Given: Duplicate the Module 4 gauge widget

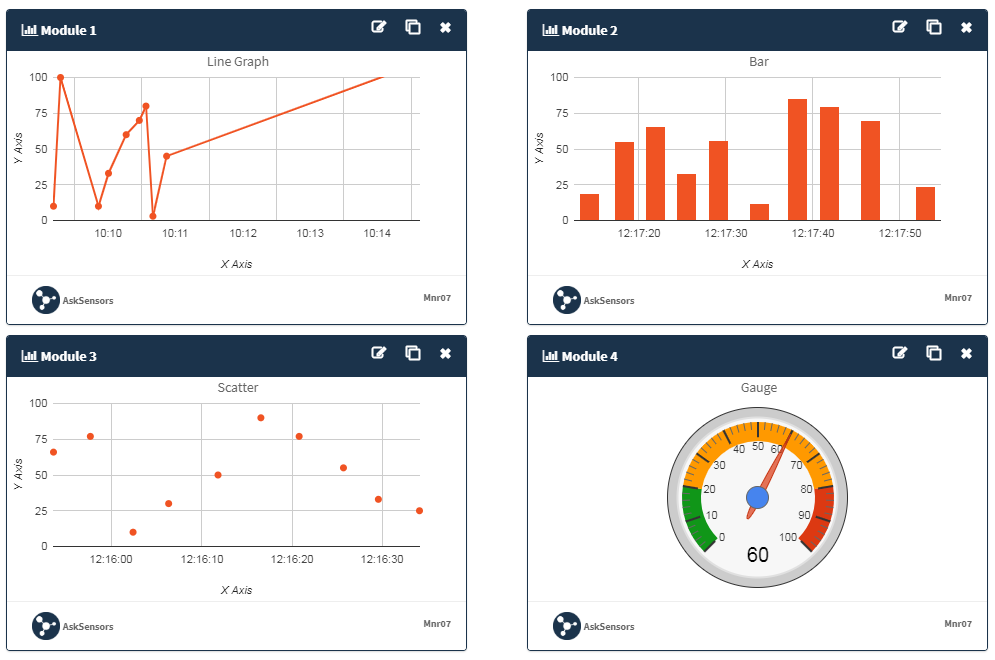Looking at the screenshot, I should (934, 353).
